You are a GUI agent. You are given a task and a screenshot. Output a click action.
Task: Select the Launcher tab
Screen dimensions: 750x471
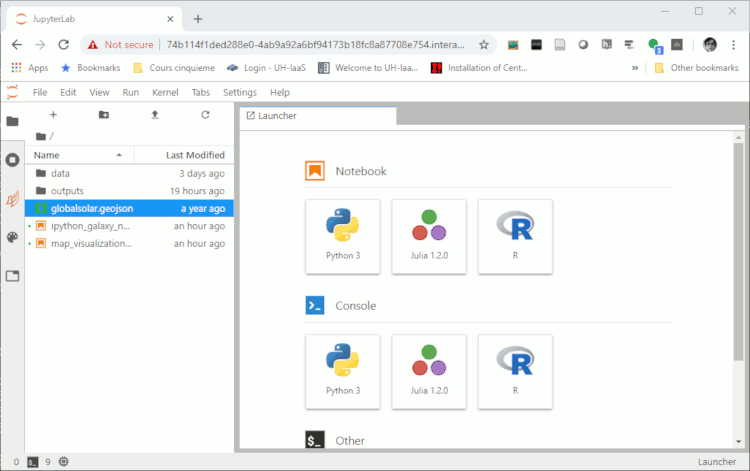318,116
